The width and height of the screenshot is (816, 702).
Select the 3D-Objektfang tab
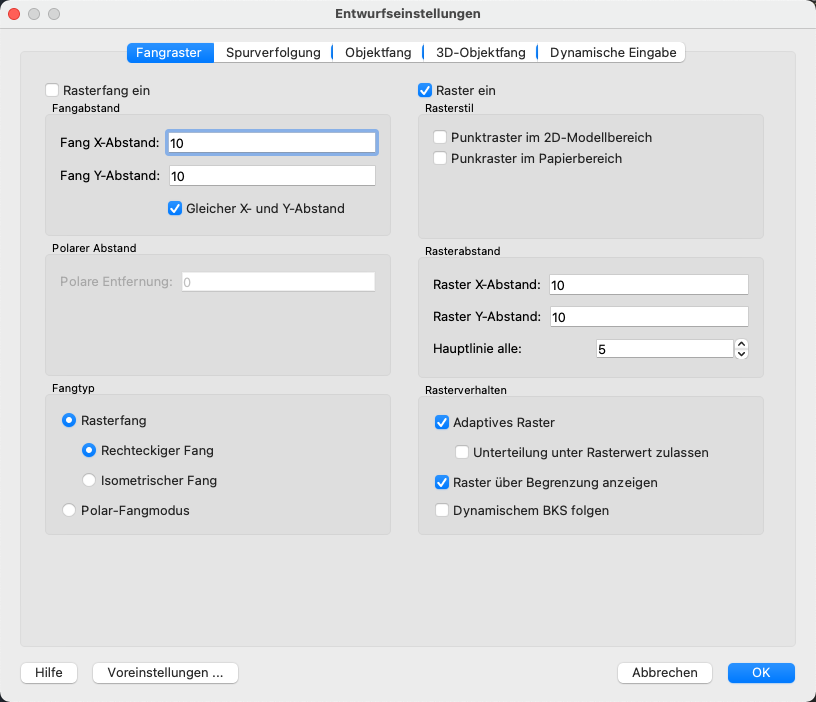480,52
